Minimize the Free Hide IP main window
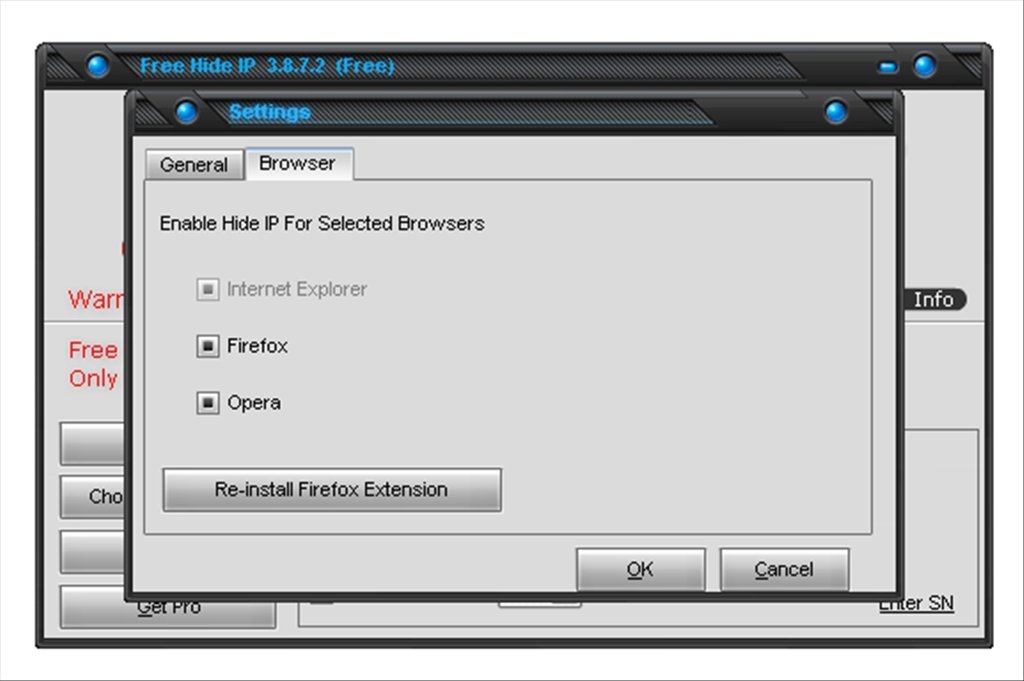1024x681 pixels. [x=888, y=67]
